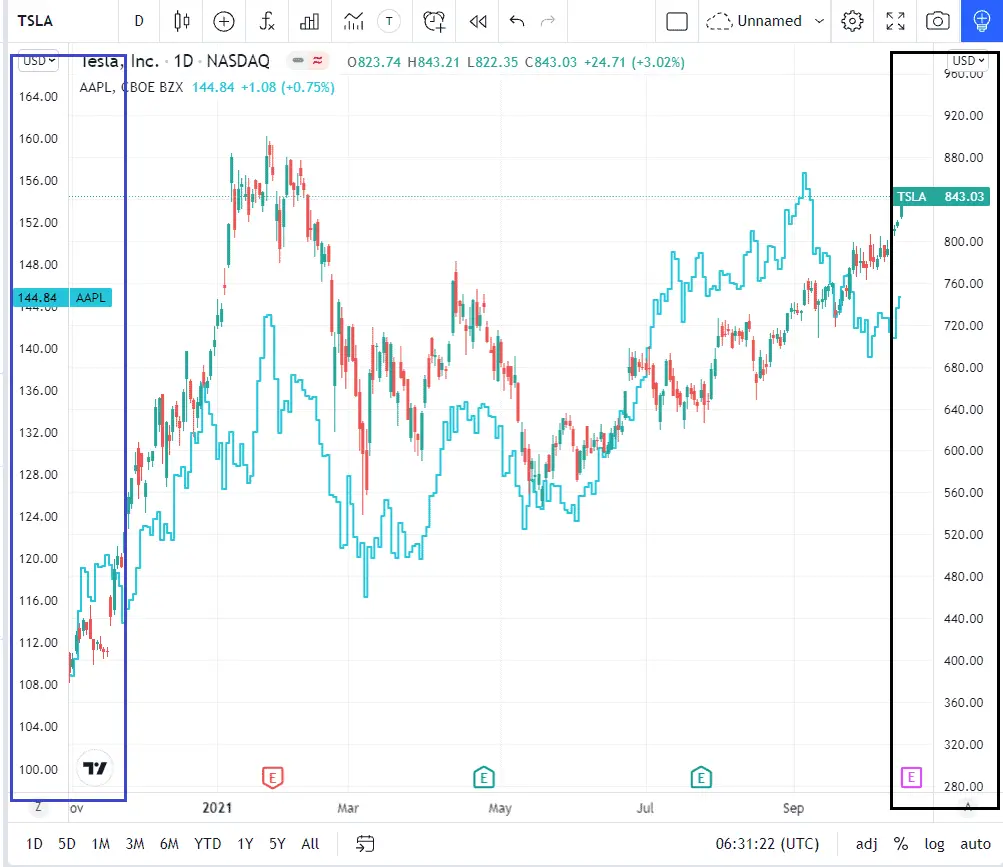Select the 1Y time range
This screenshot has height=867, width=1003.
coord(246,844)
